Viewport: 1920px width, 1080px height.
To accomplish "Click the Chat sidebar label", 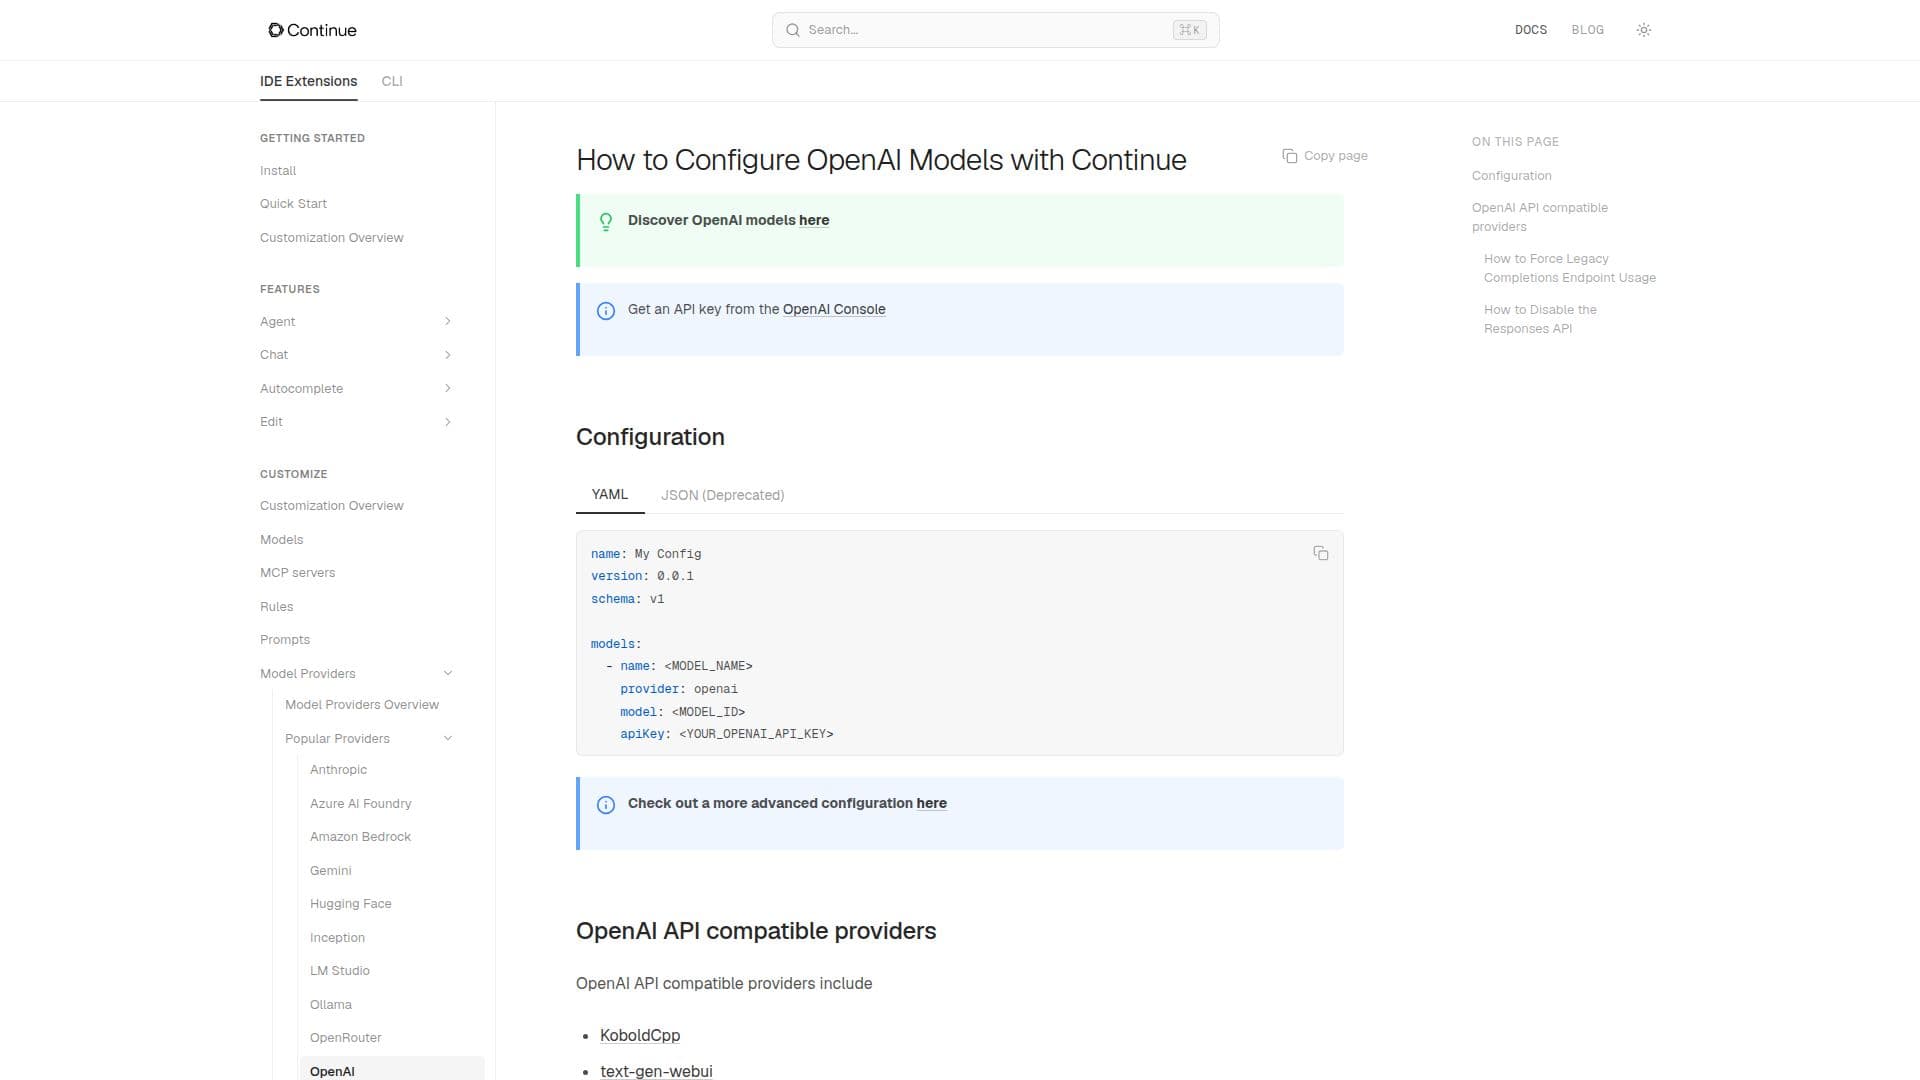I will (x=273, y=355).
